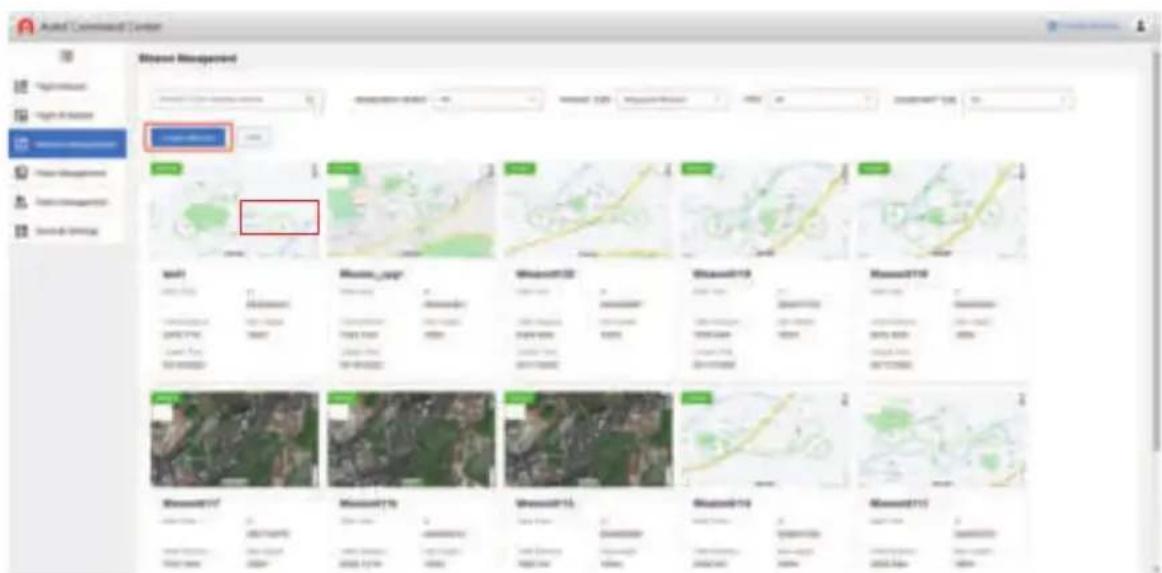Image resolution: width=1162 pixels, height=573 pixels.
Task: Select the sidebar item with the person icon
Action: tap(65, 202)
